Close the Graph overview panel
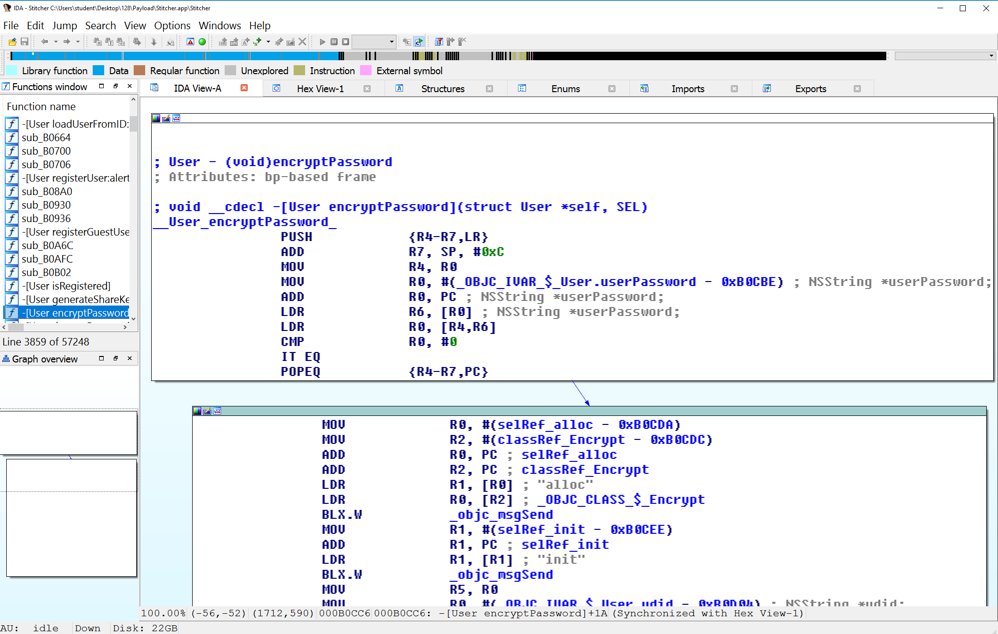The width and height of the screenshot is (998, 634). pos(129,358)
